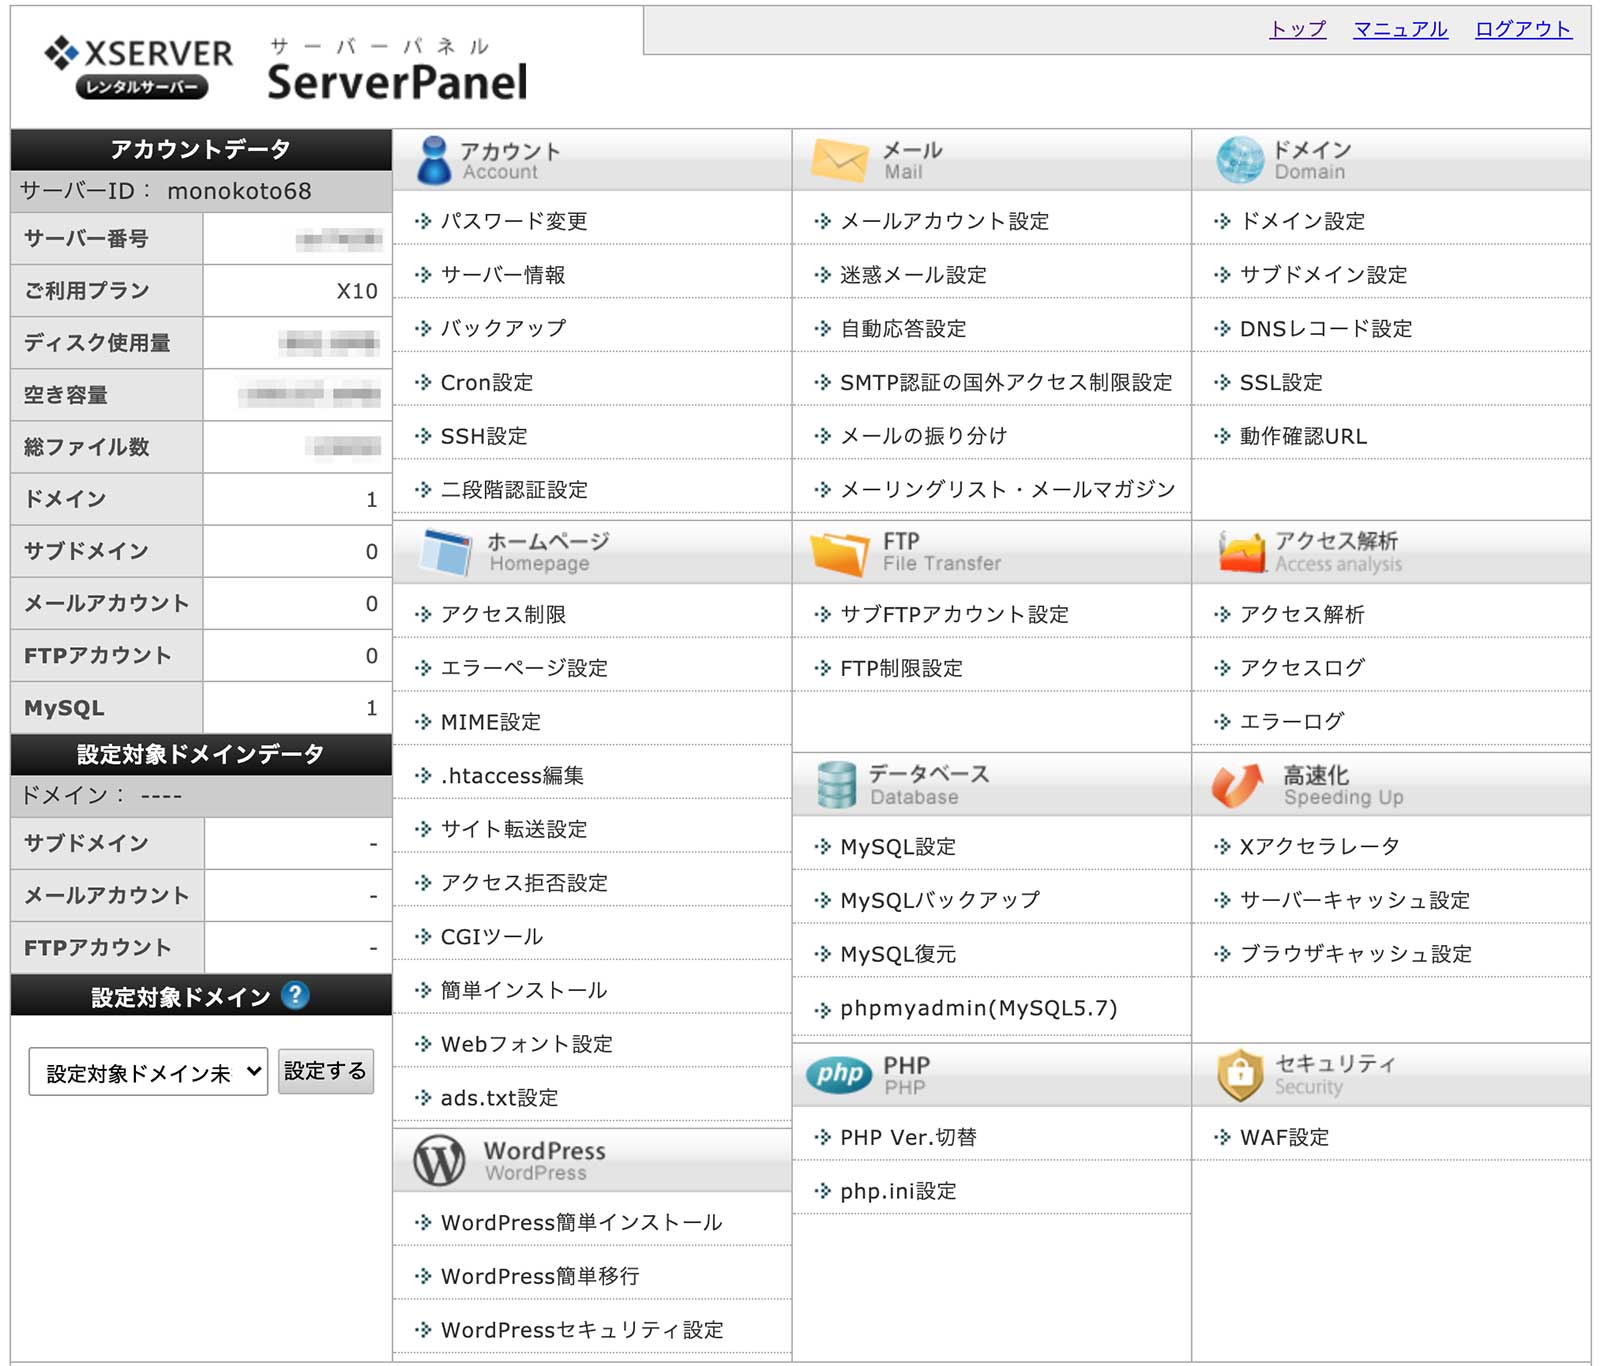Open WordPress簡単インストール

(x=581, y=1222)
